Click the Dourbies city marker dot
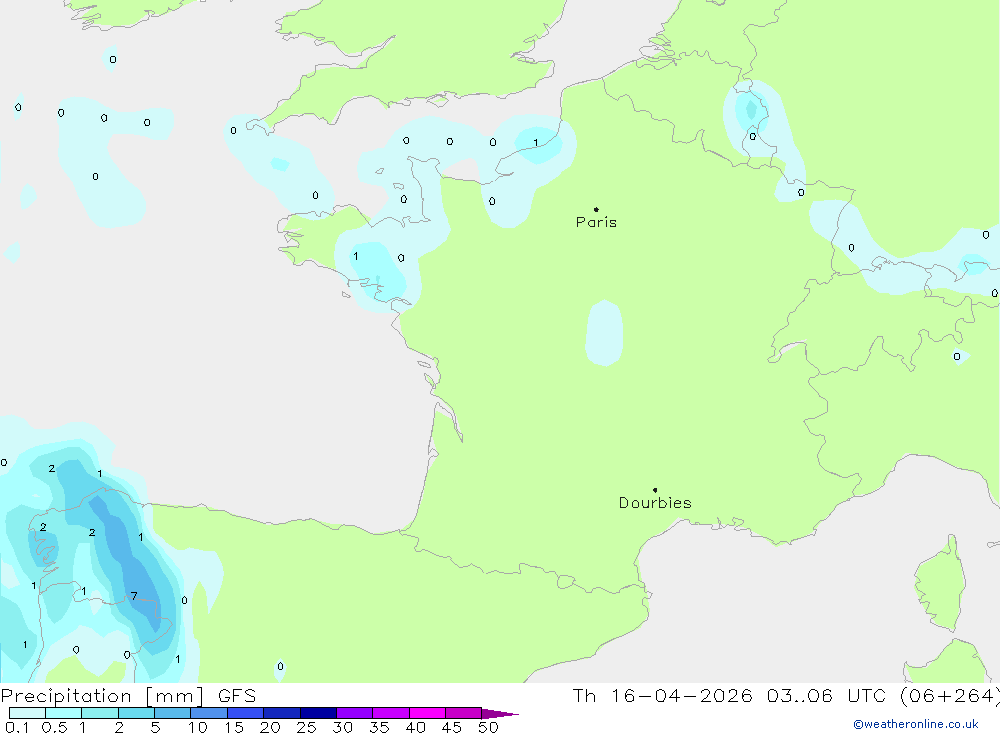1000x733 pixels. point(655,490)
